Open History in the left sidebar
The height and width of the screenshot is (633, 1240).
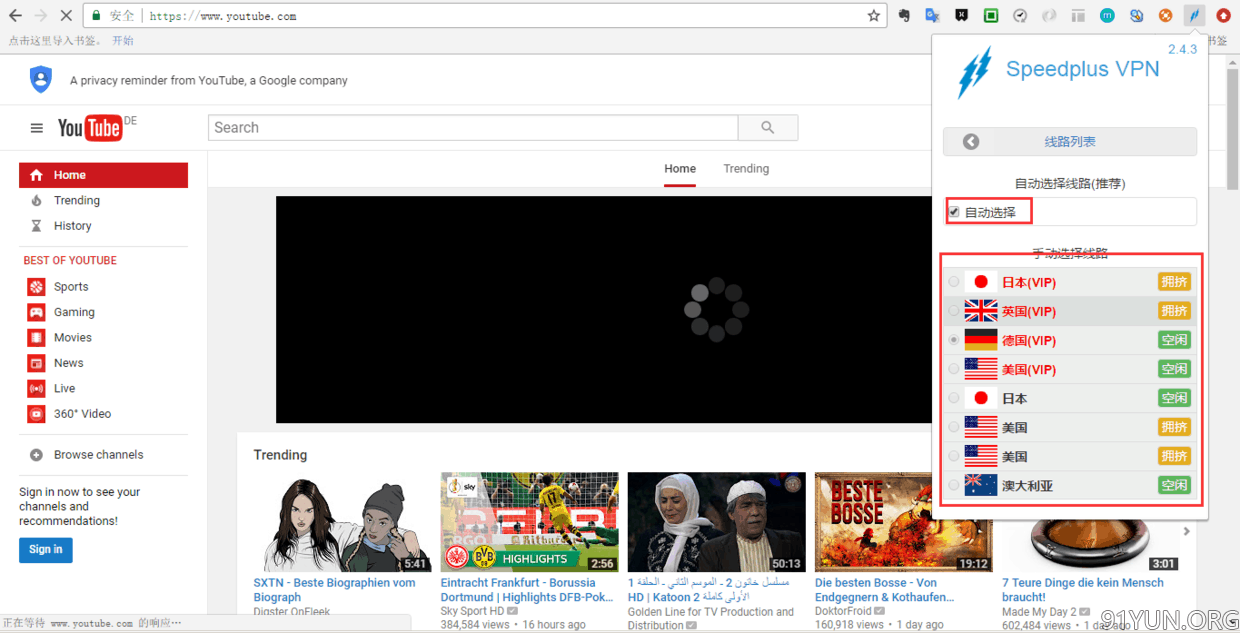(72, 226)
